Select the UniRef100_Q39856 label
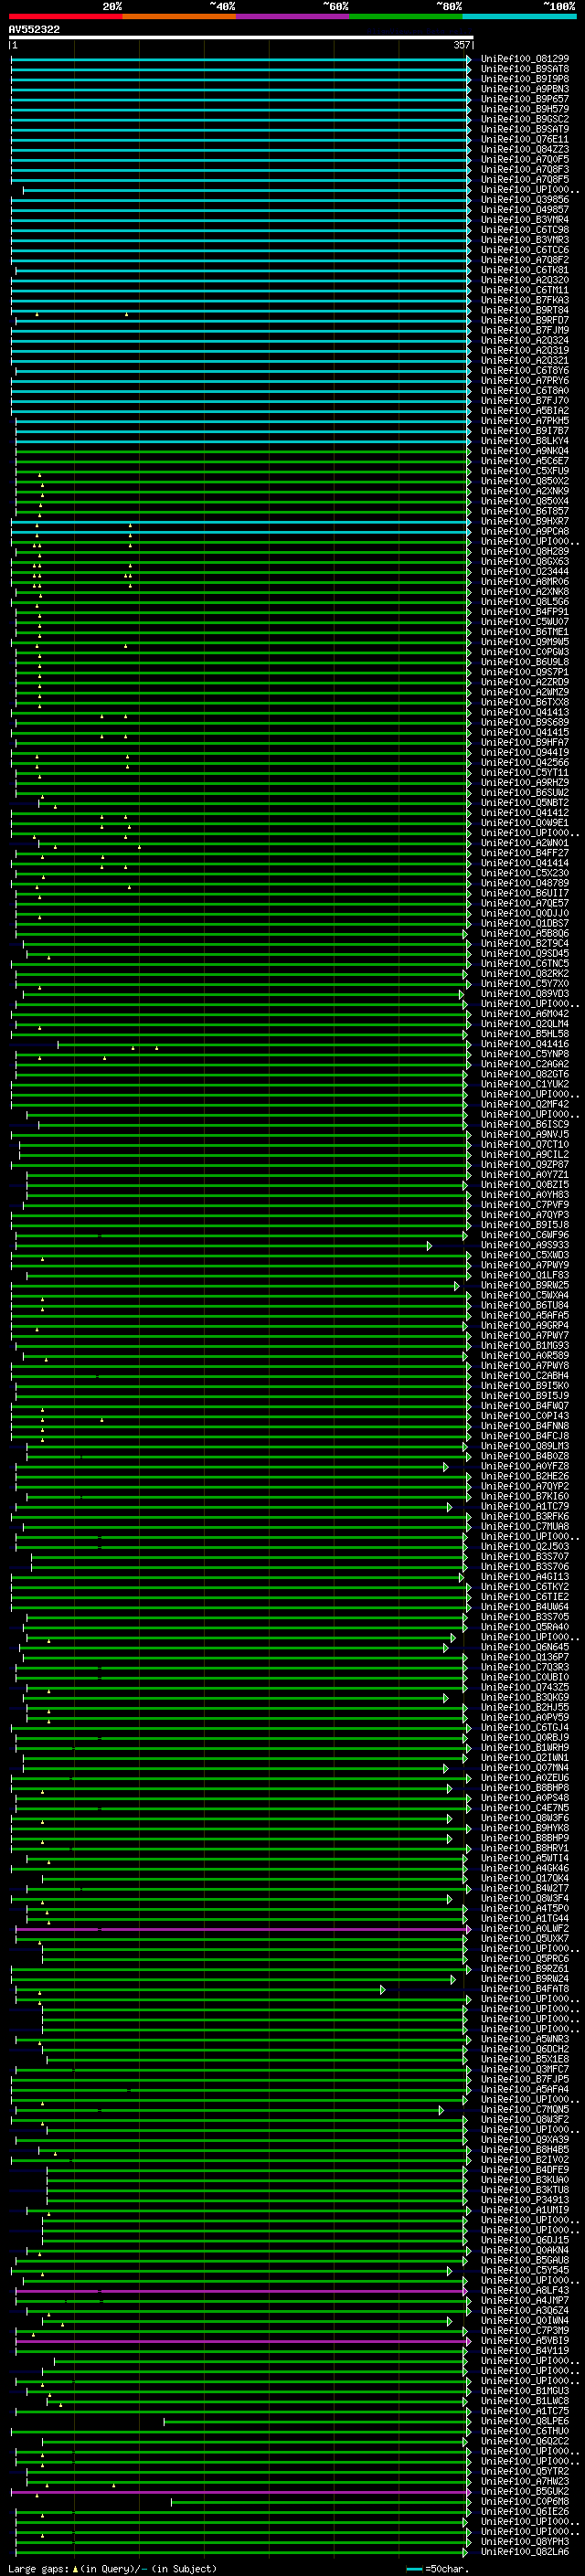Screen dimensions: 585x2576 [525, 200]
